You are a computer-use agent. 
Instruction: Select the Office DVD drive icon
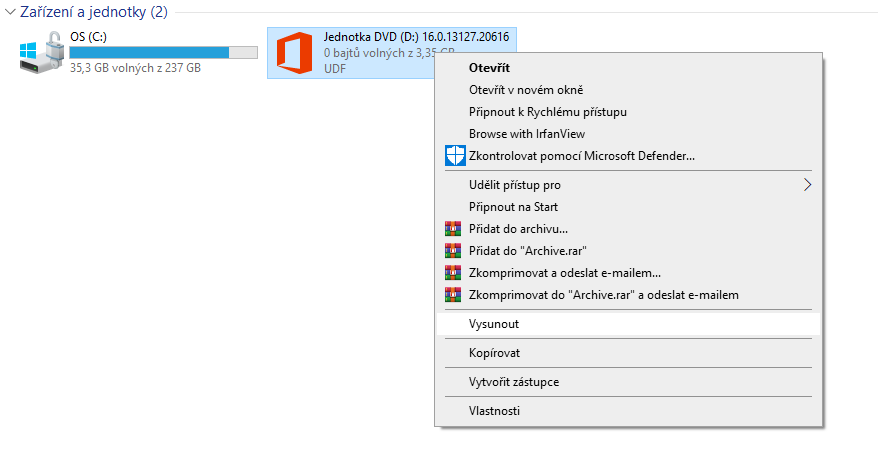pyautogui.click(x=295, y=53)
